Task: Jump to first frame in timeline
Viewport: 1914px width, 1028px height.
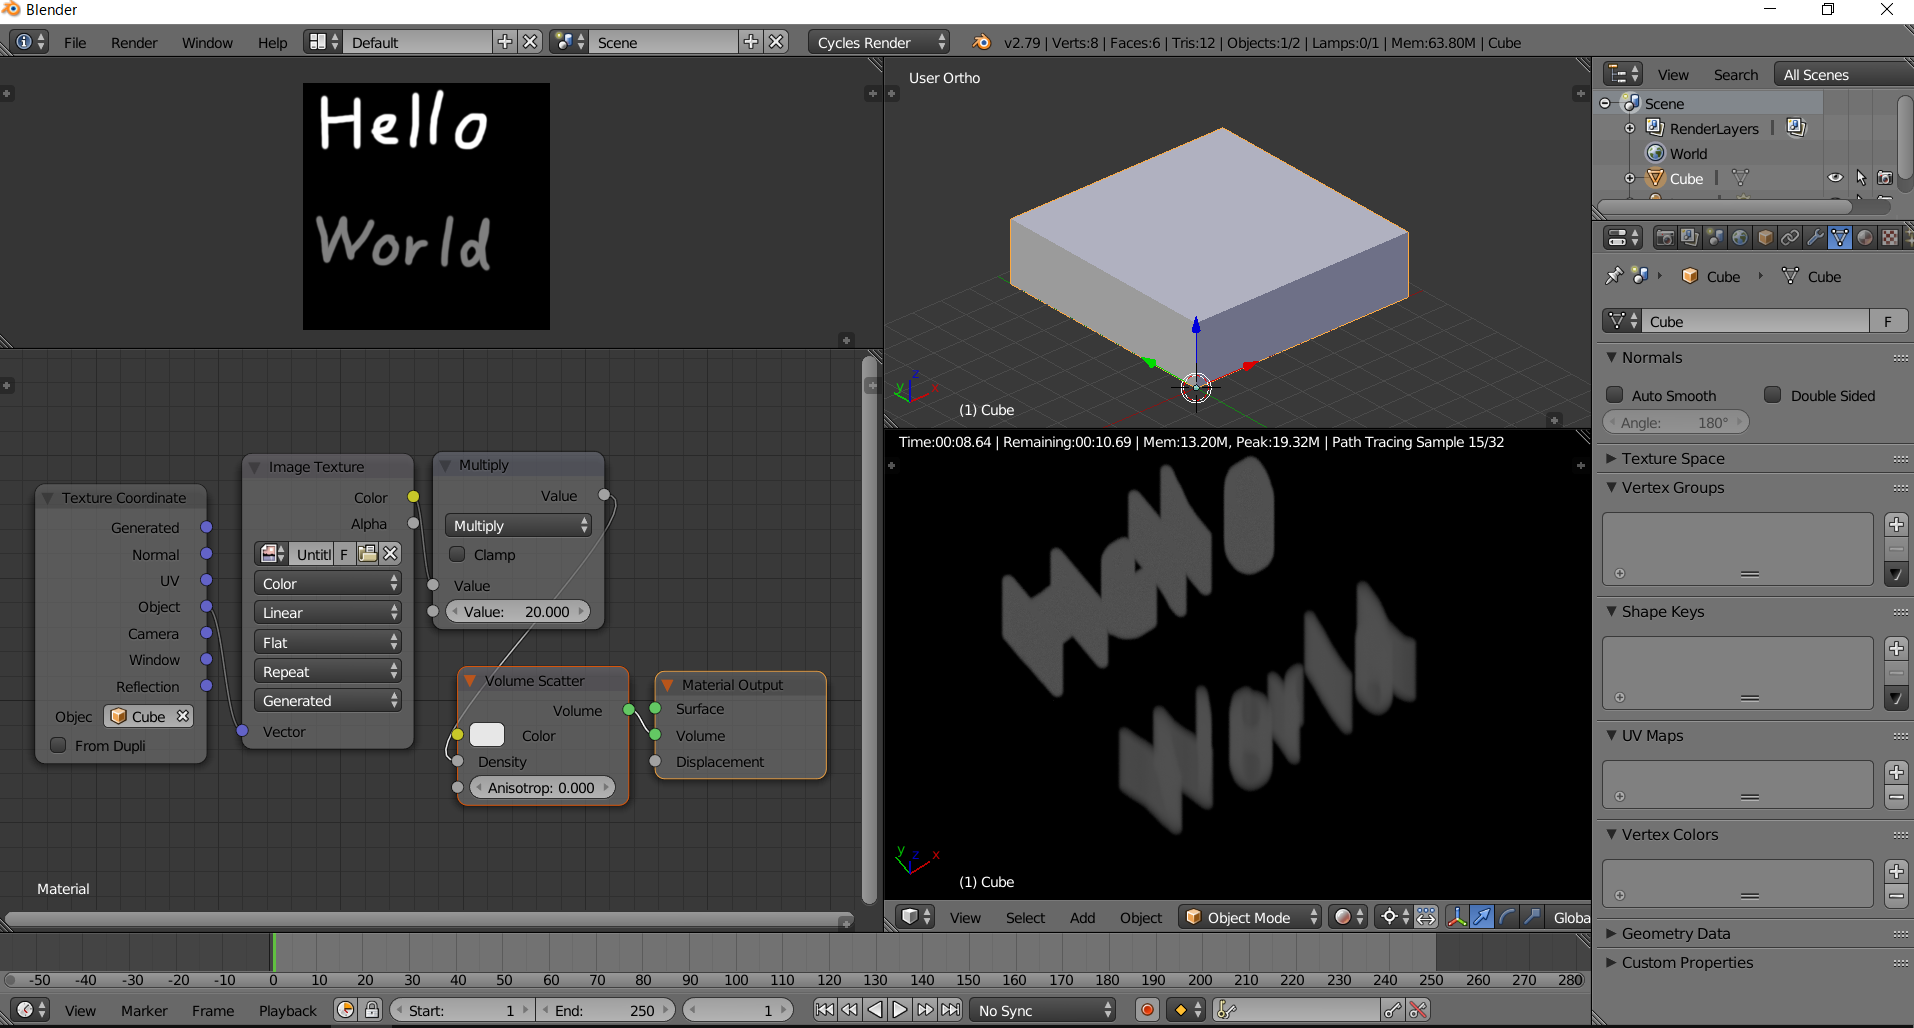Action: [x=825, y=1010]
